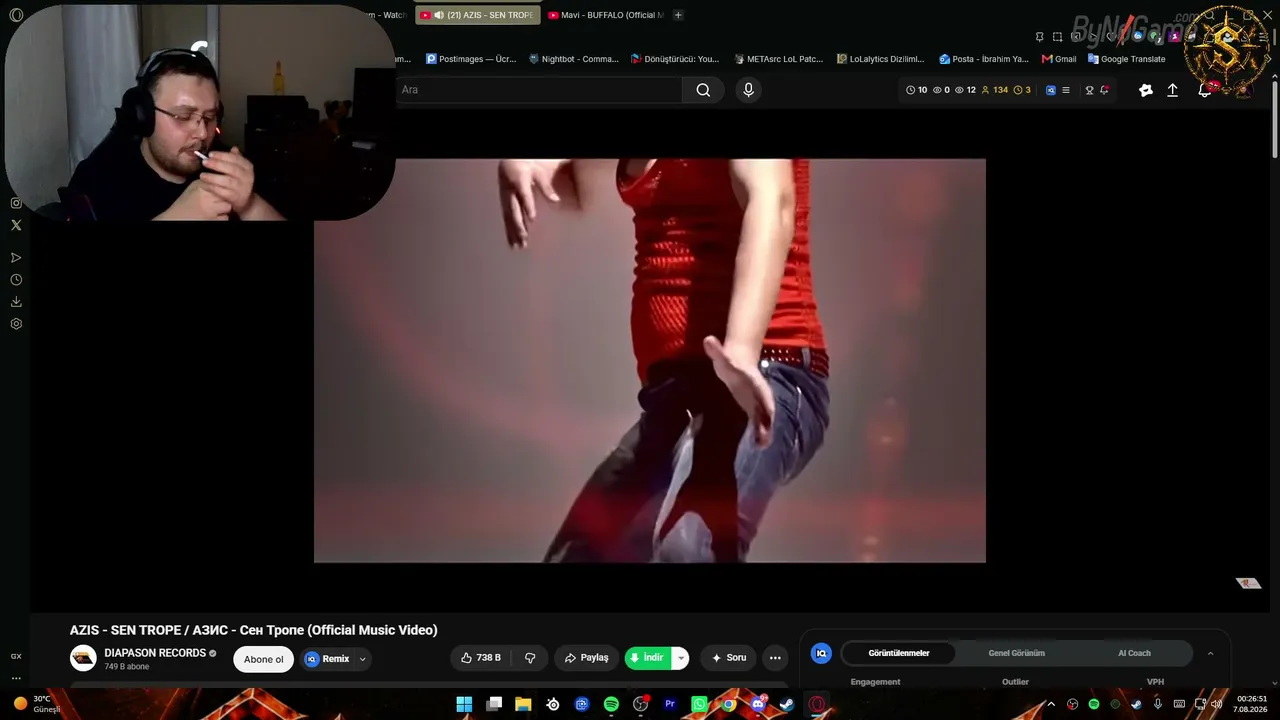Open Task View on the taskbar

[494, 704]
